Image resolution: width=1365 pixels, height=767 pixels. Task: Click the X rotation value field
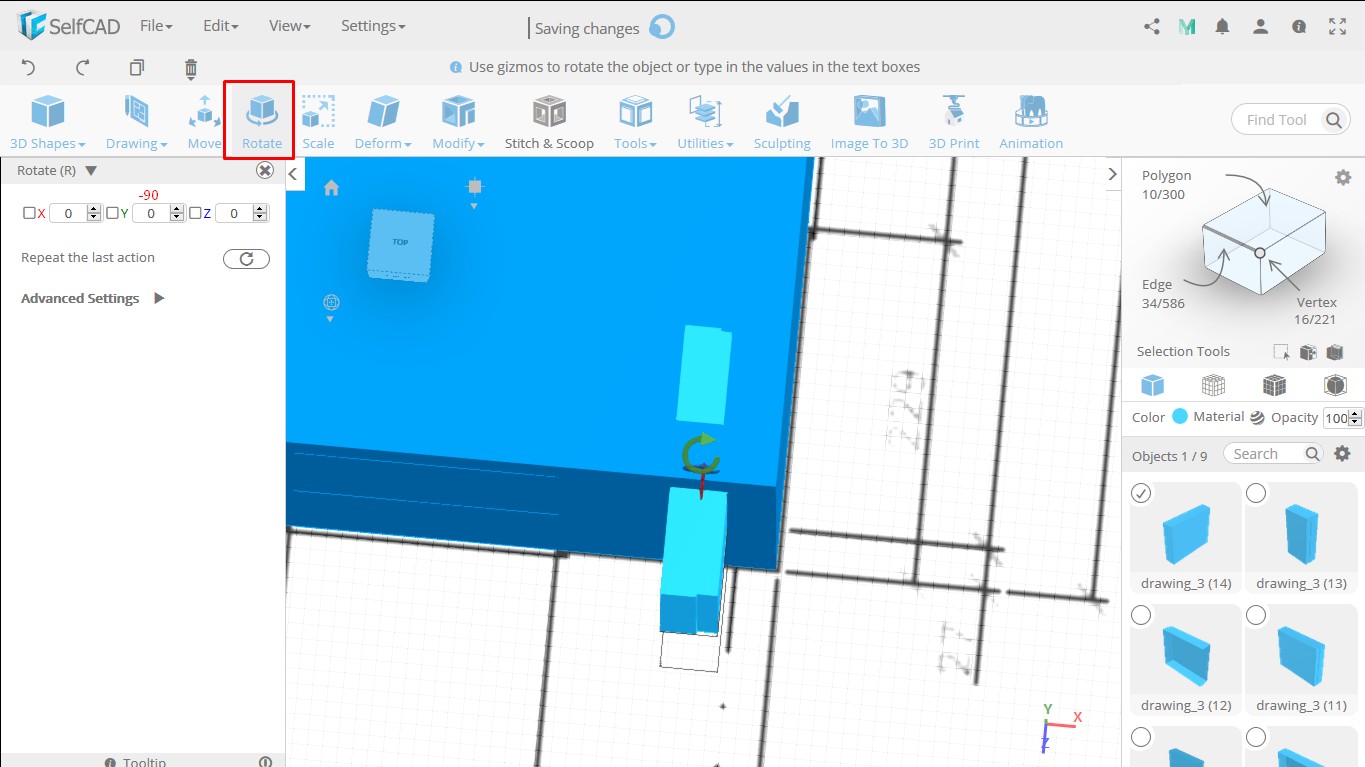coord(68,213)
